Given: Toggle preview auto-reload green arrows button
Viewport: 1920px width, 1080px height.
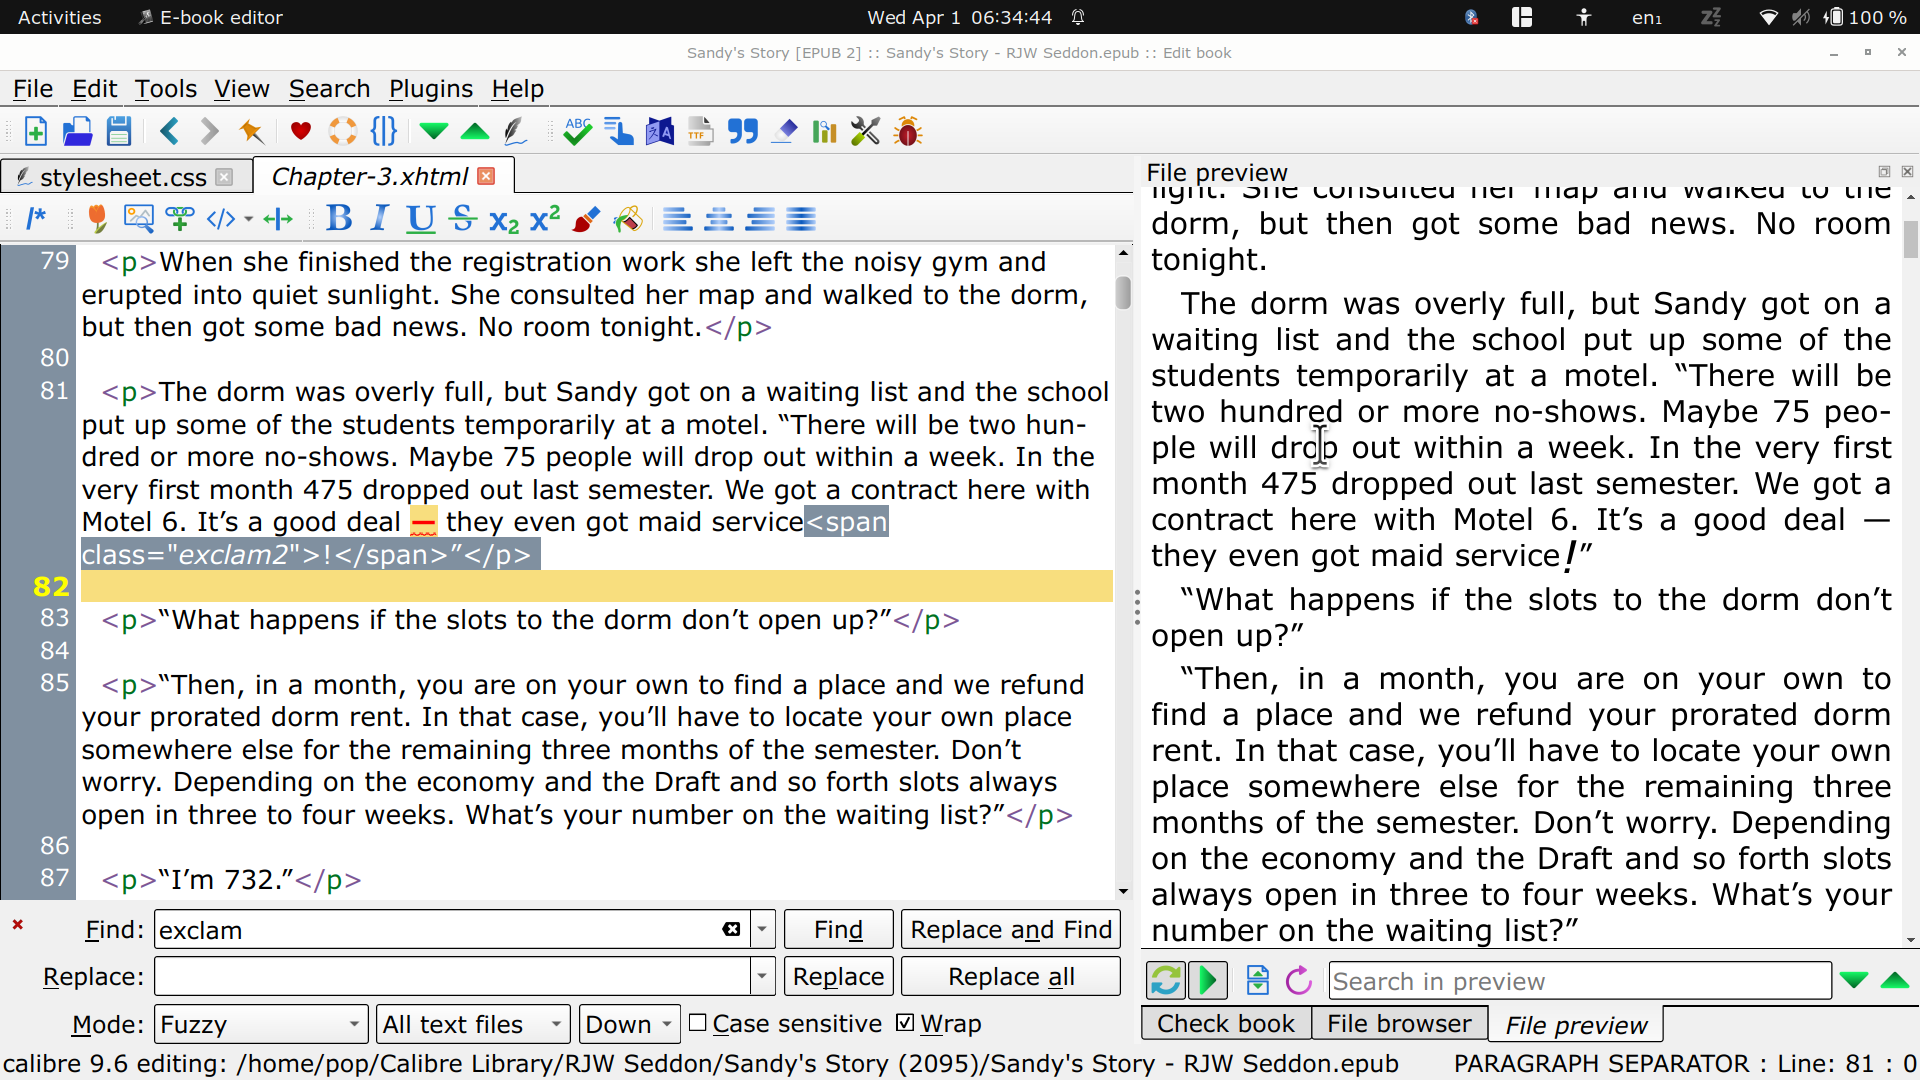Looking at the screenshot, I should click(x=1166, y=981).
